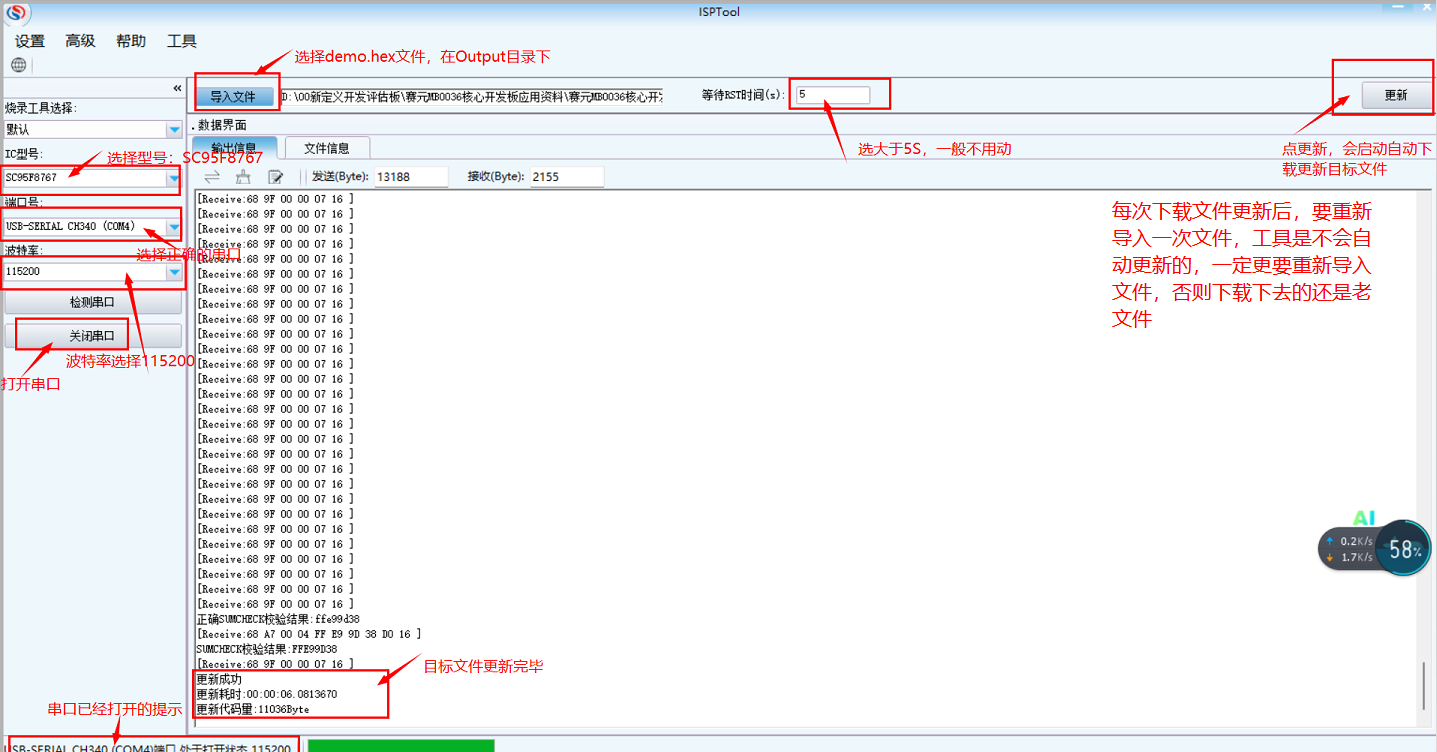Click the 发送(Byte) value field 13188

click(x=411, y=177)
